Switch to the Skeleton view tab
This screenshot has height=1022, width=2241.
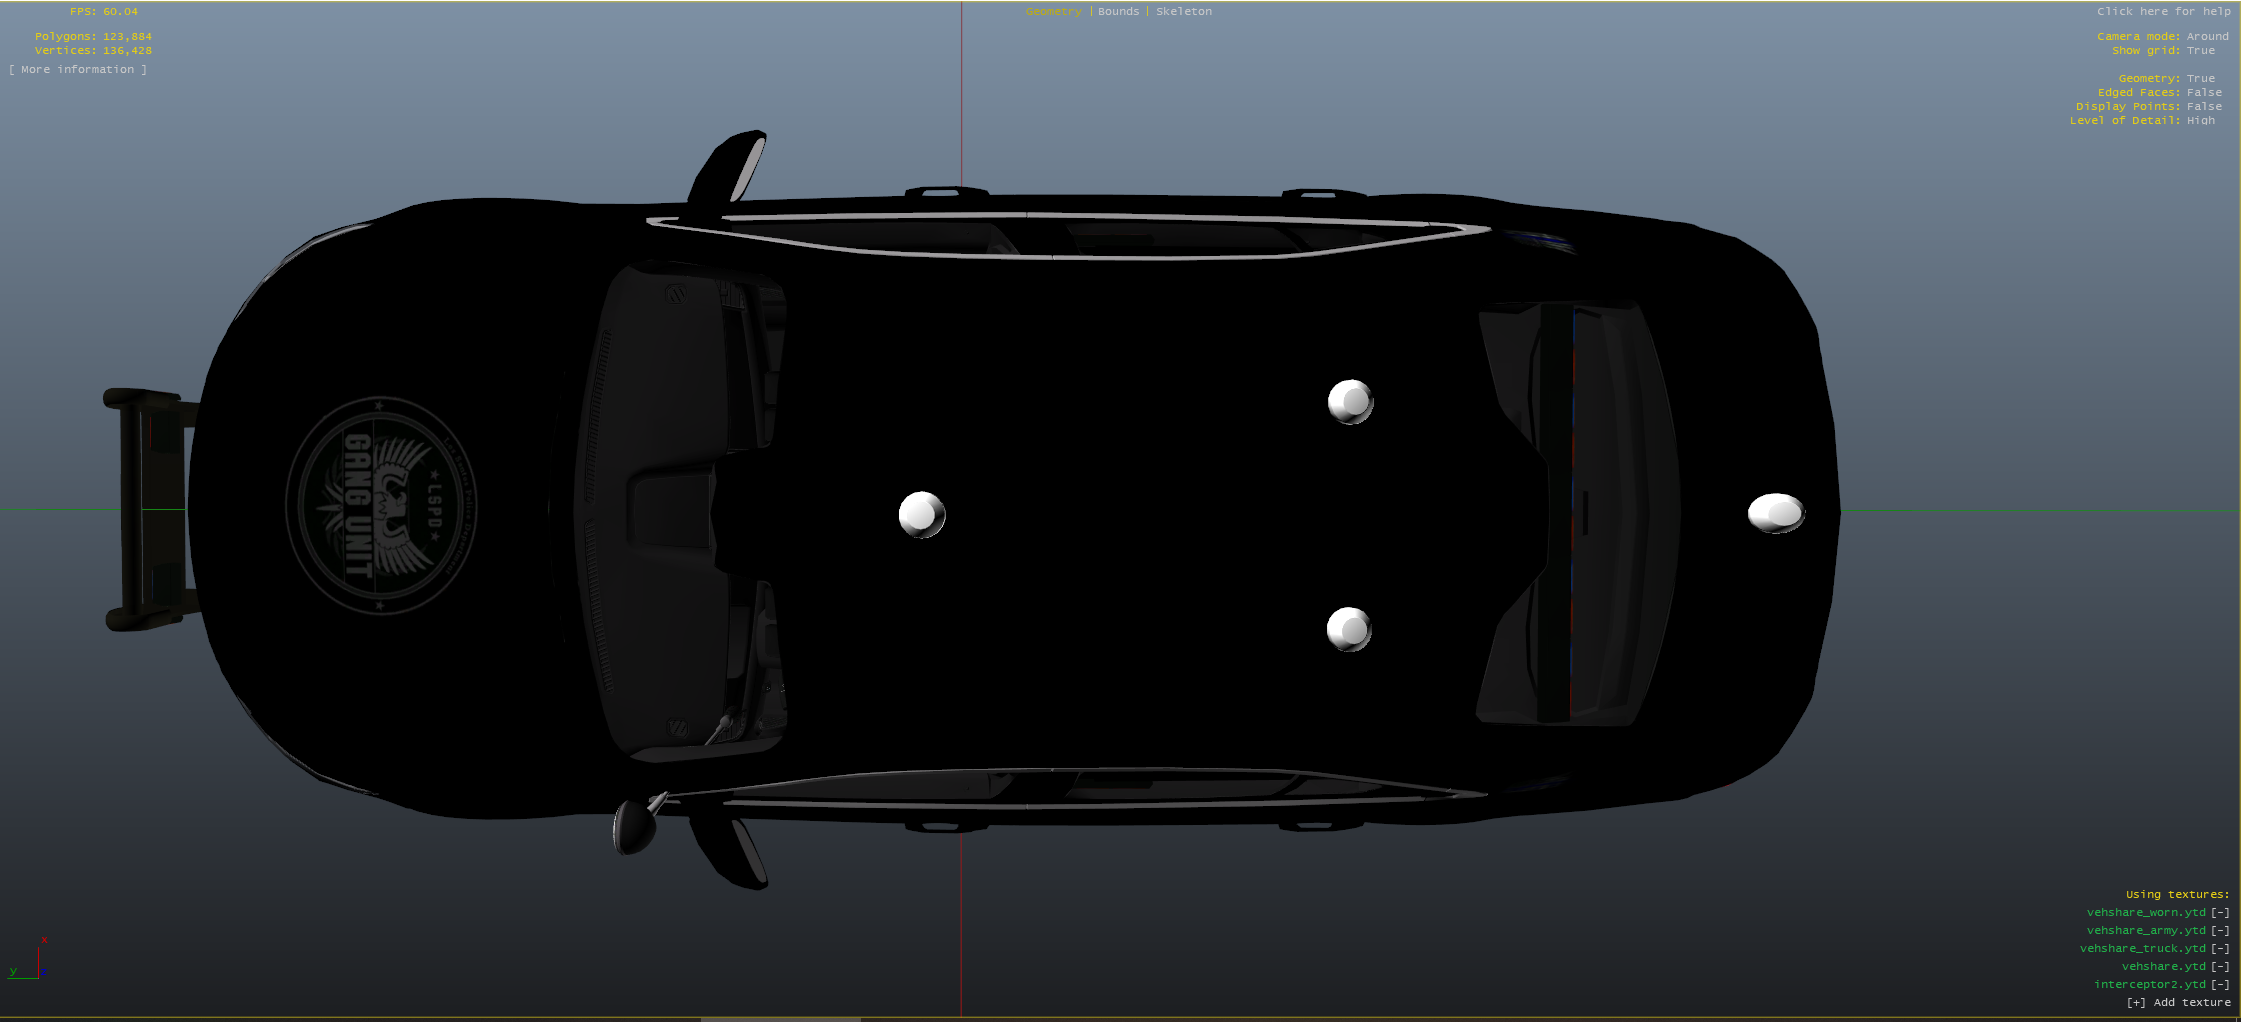coord(1183,11)
